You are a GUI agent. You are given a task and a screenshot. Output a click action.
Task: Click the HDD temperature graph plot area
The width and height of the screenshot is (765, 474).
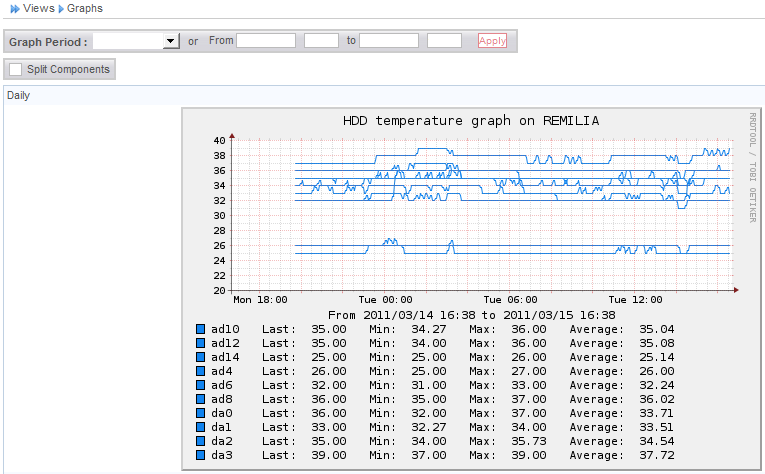point(481,215)
